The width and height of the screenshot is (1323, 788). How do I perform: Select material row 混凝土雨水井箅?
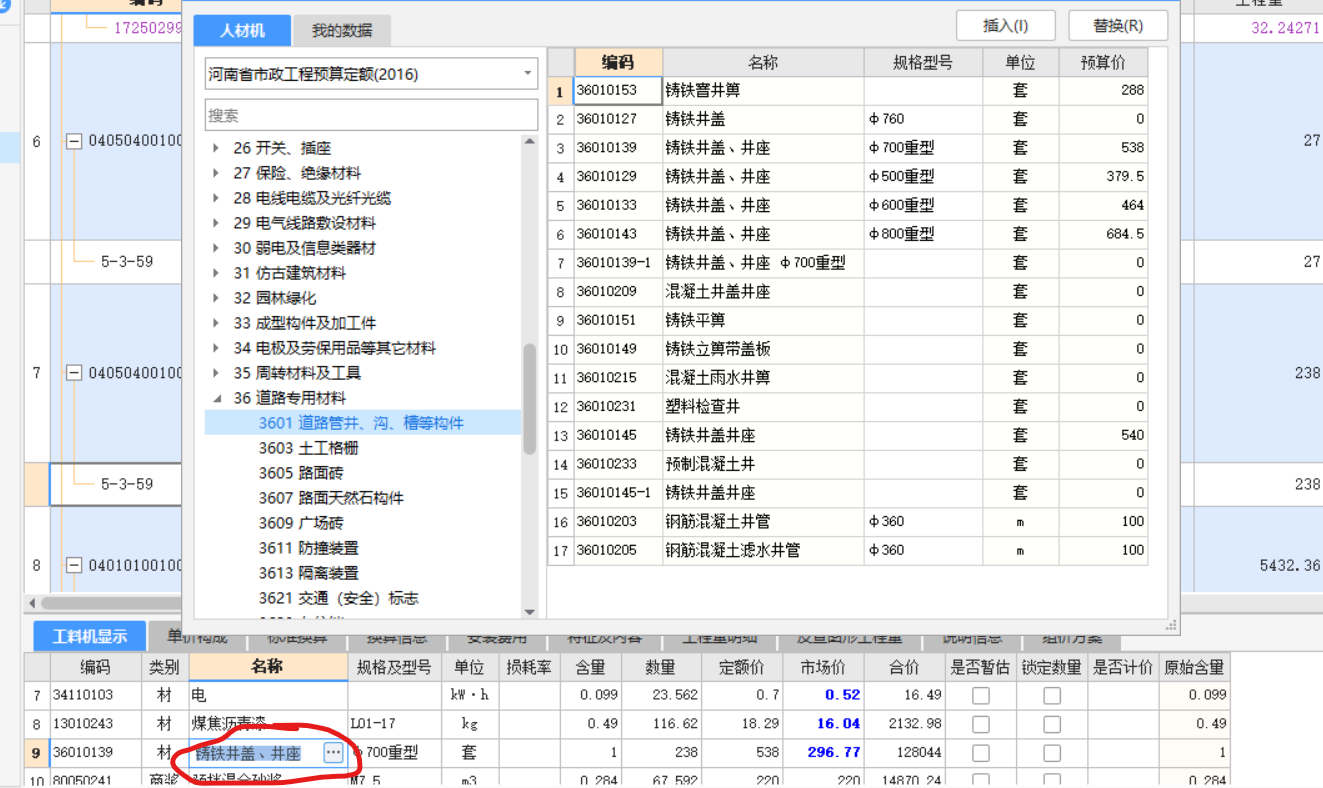[x=847, y=378]
